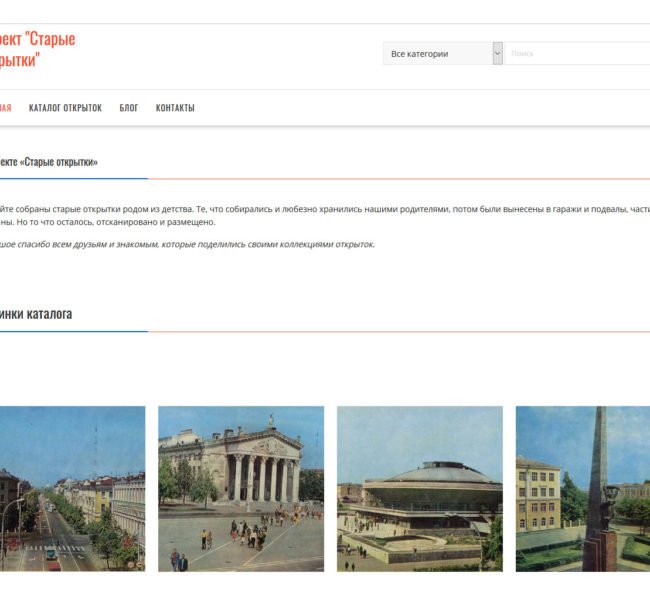Click the "Старые открытки" section heading
Image resolution: width=650 pixels, height=600 pixels.
(49, 162)
